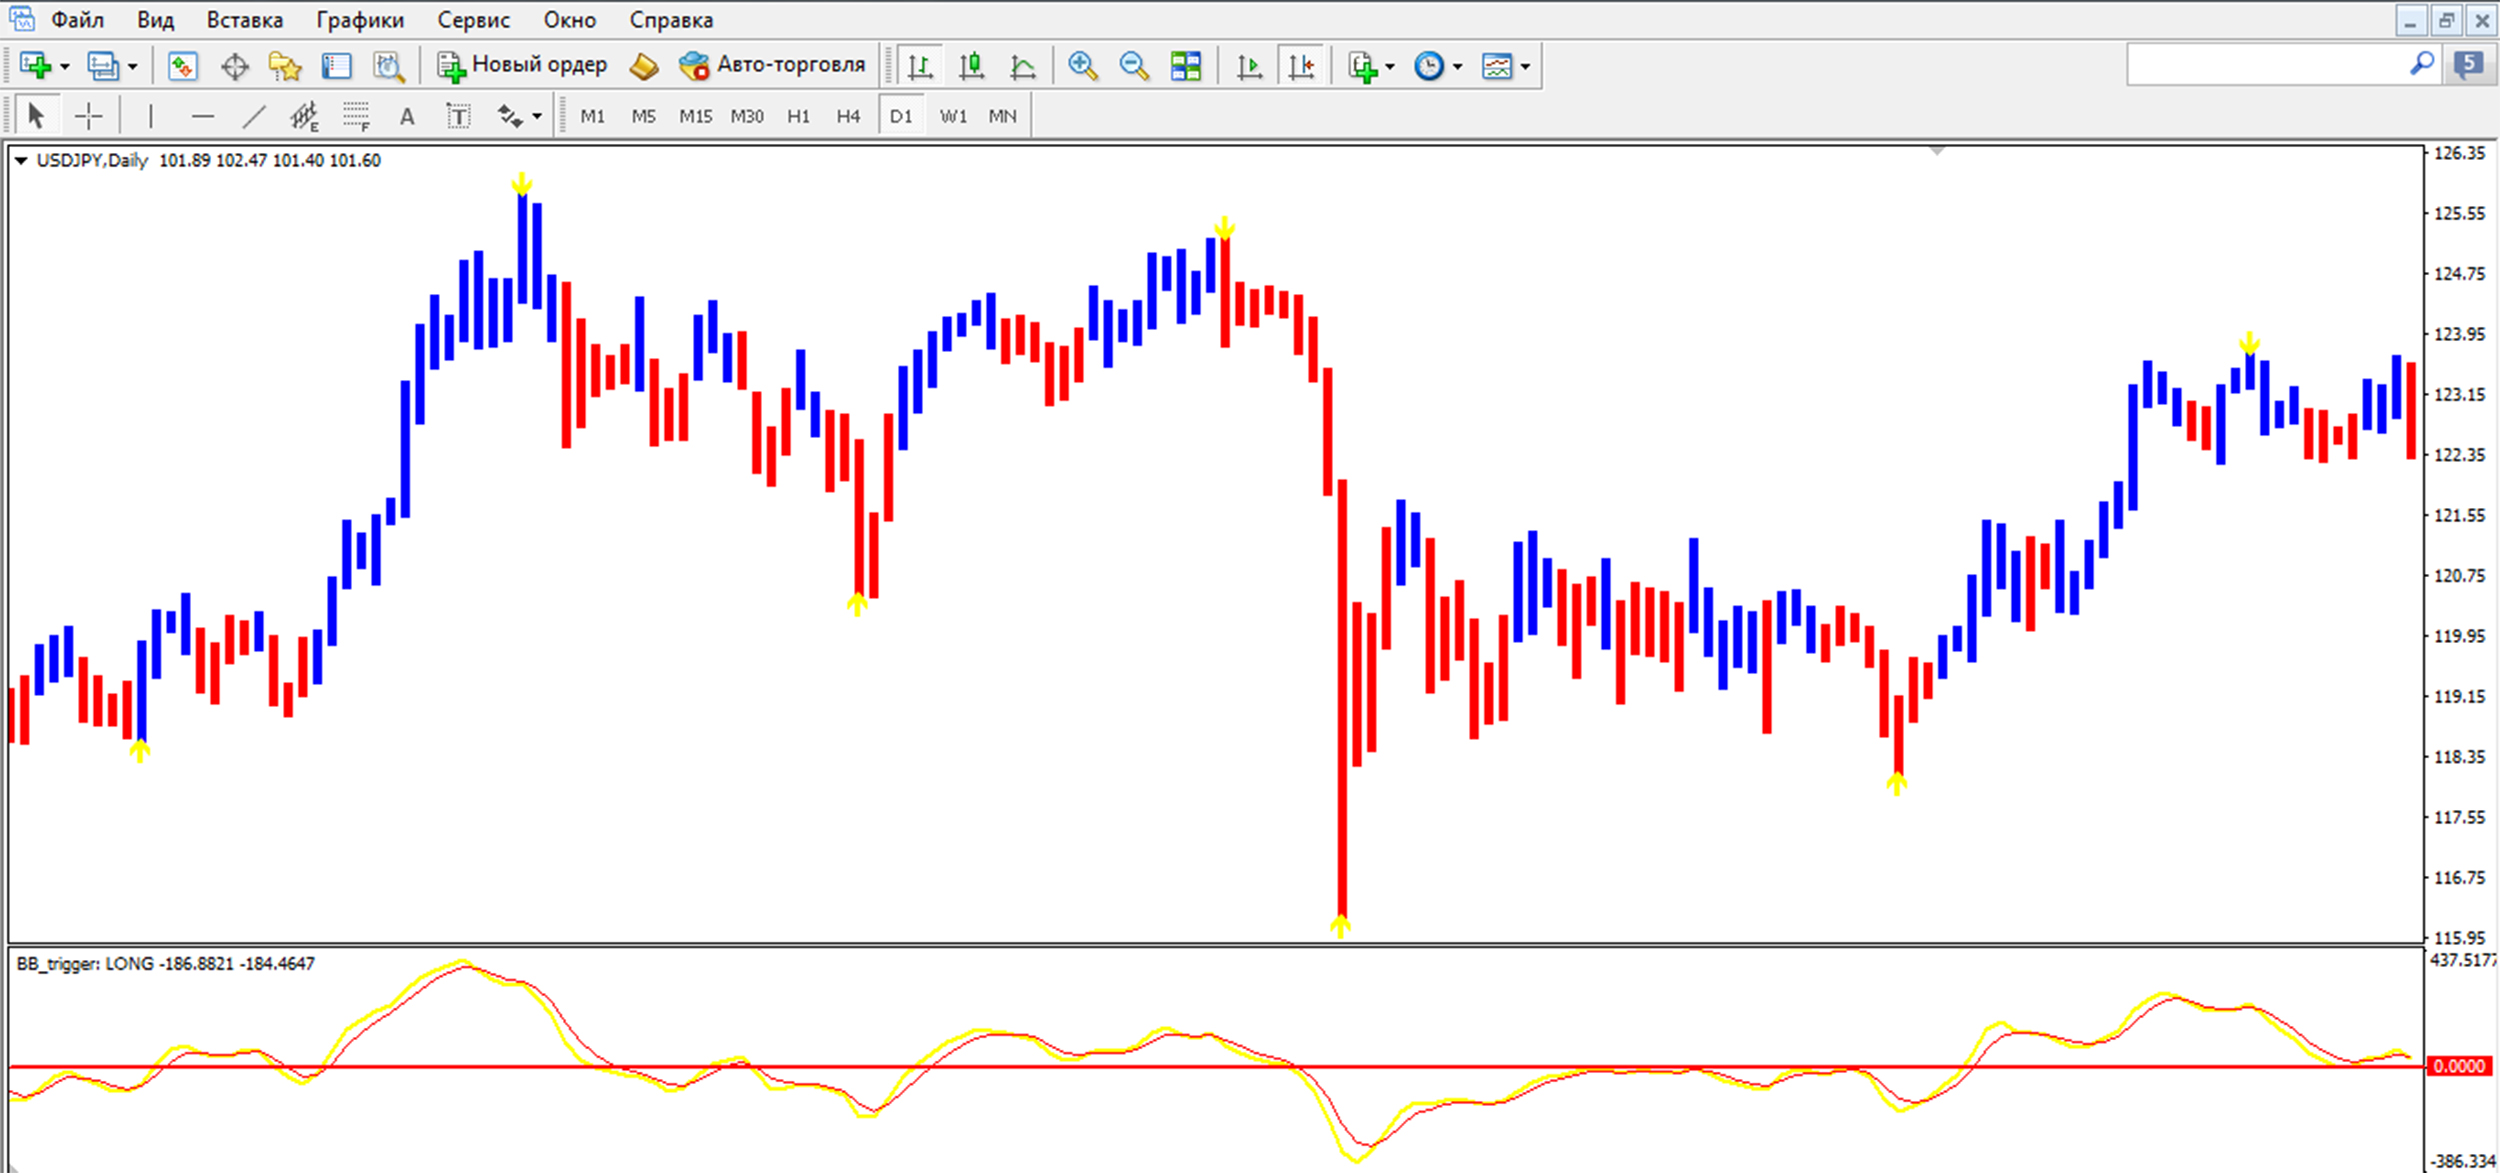Screen dimensions: 2500x1173
Task: Select the Text Label tool
Action: 458,117
